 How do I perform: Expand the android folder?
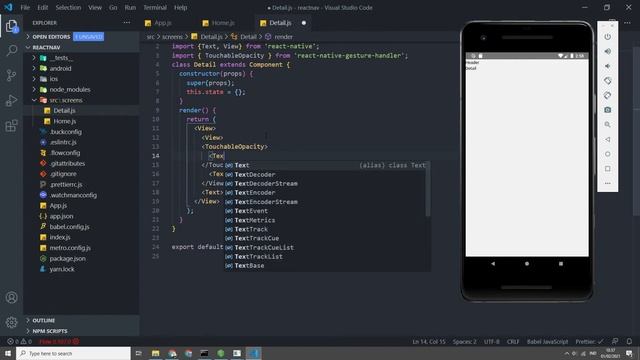coord(81,69)
